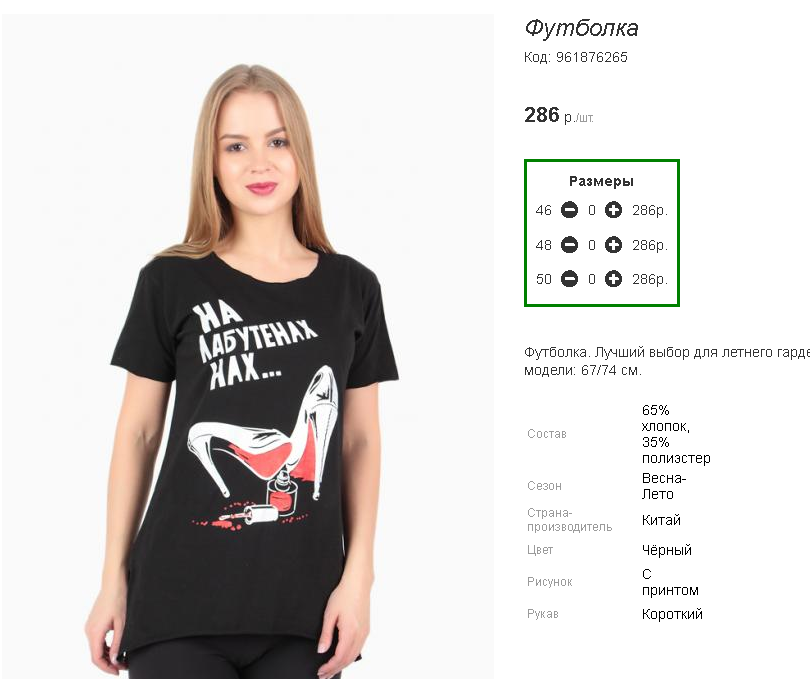Screen dimensions: 810x679
Task: Click the Футболка product title
Action: (582, 28)
